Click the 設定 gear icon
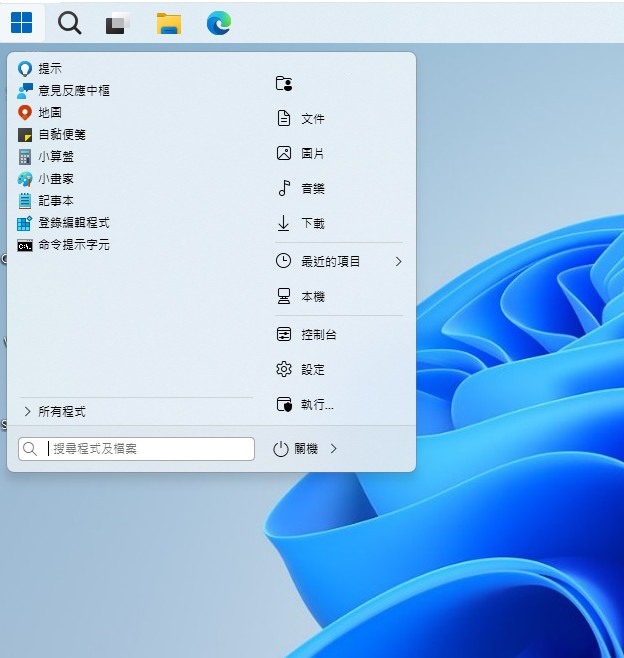This screenshot has width=624, height=658. tap(284, 369)
